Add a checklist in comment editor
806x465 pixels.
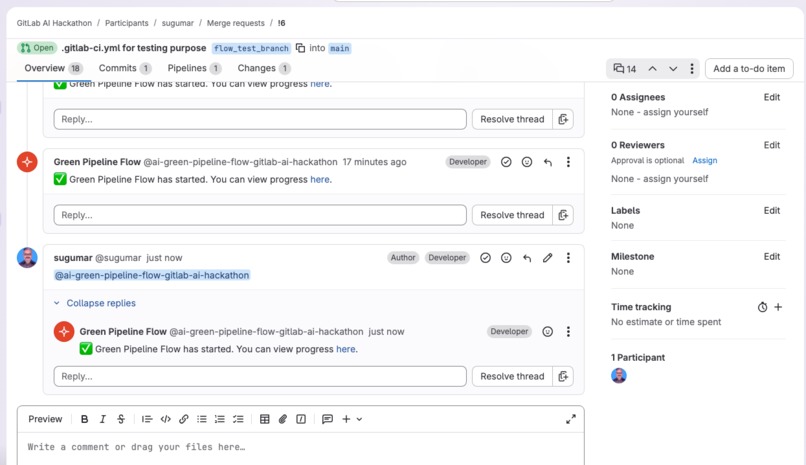[x=238, y=419]
